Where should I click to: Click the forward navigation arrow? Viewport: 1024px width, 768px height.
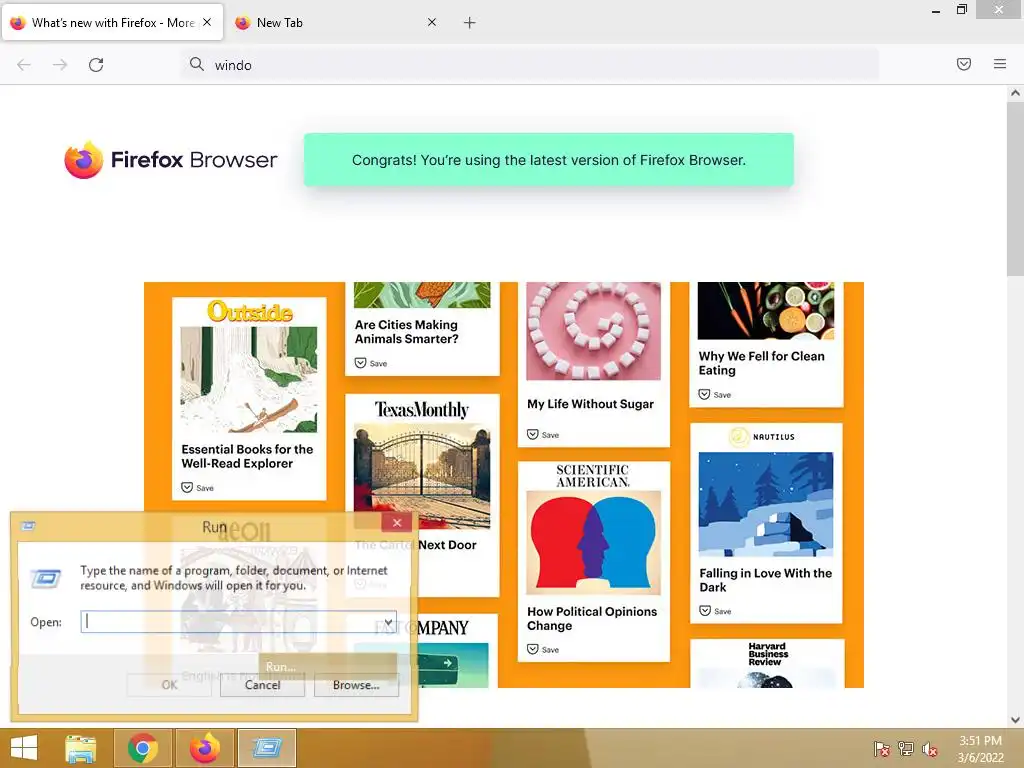click(x=60, y=65)
